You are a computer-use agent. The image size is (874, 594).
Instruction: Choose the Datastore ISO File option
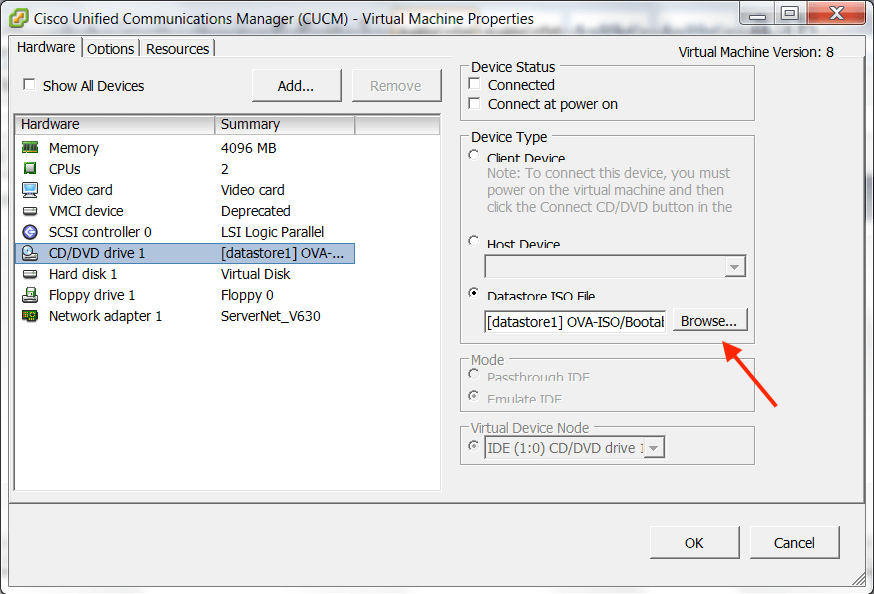point(474,293)
